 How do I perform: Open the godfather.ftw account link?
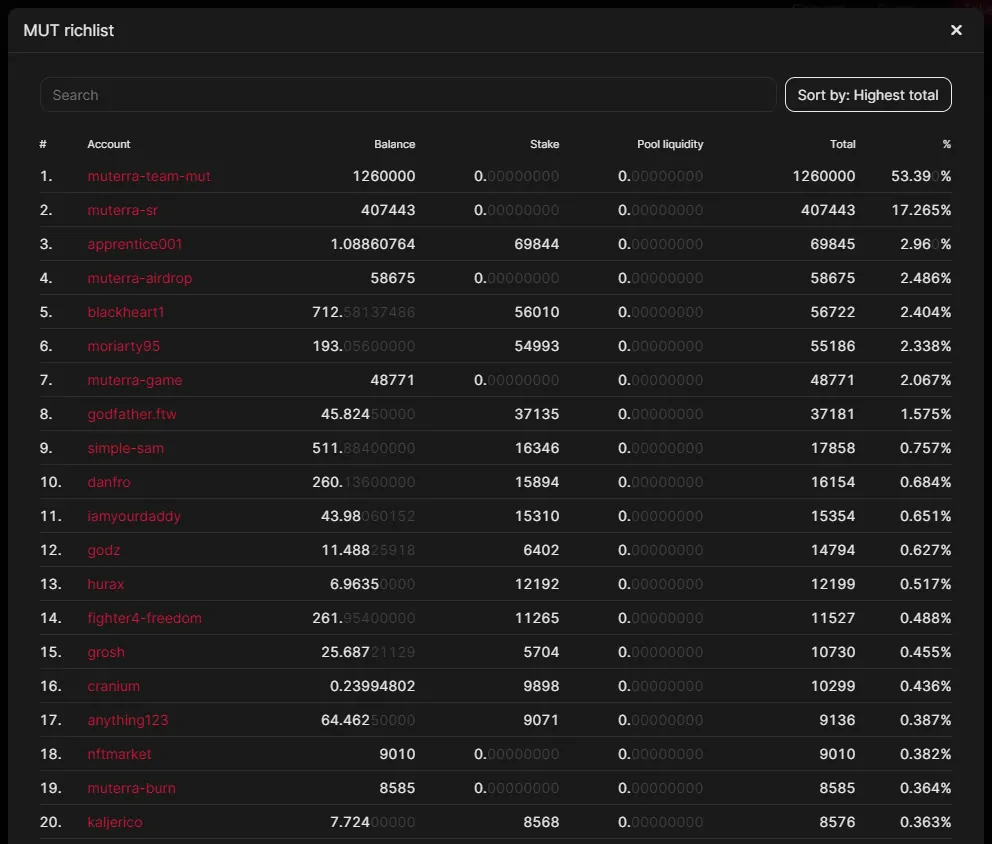[132, 414]
